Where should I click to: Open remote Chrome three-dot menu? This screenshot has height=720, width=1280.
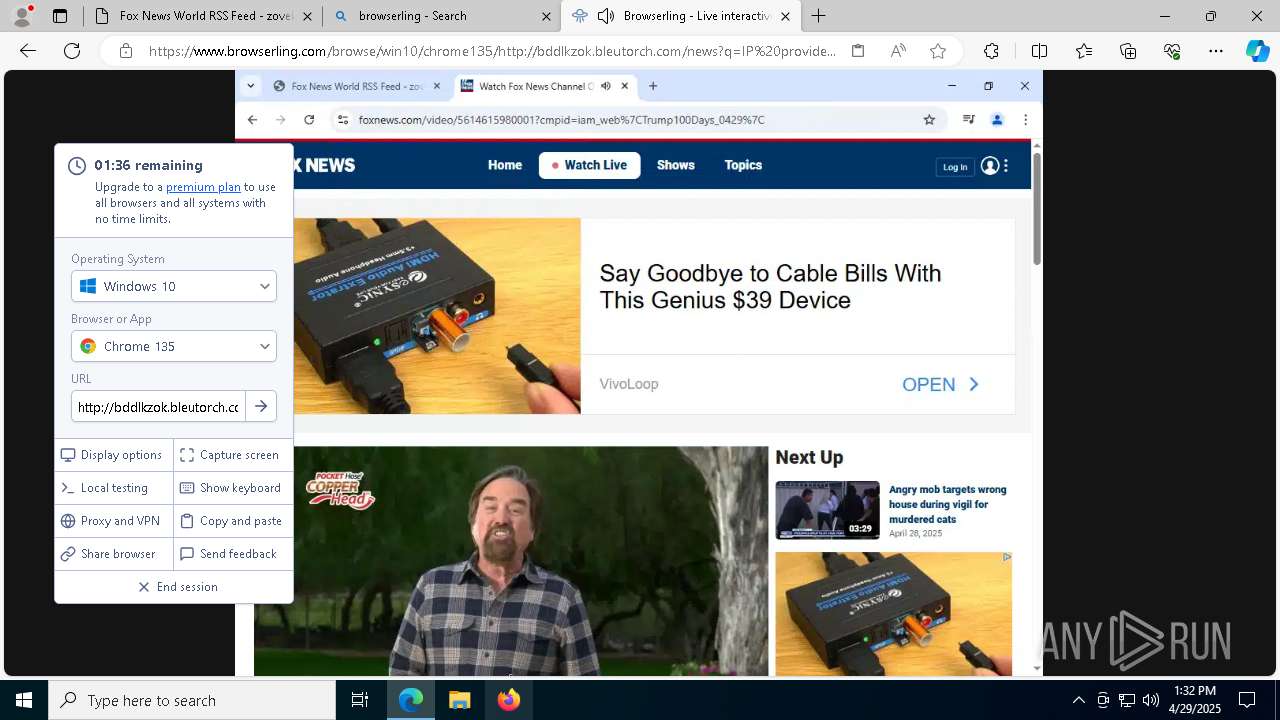tap(1025, 120)
